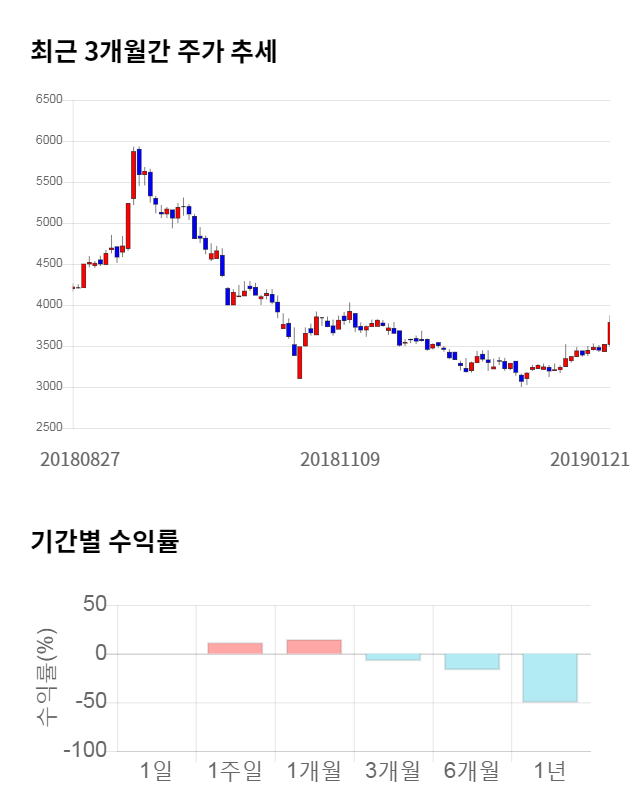The image size is (640, 810).
Task: Click the 수익률(%) vertical axis title
Action: point(47,677)
